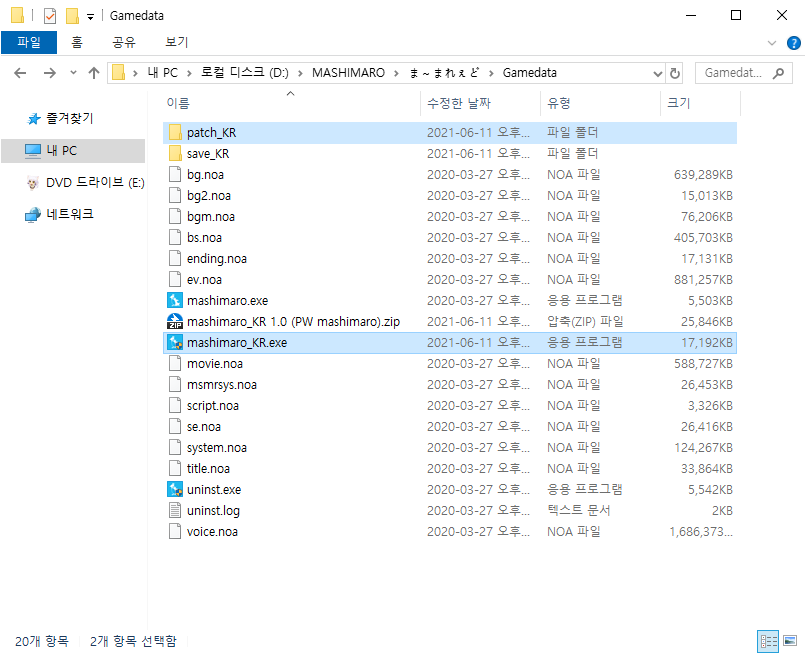Open the quick access toolbar customize dropdown
Screen dimensions: 806x654
(90, 17)
